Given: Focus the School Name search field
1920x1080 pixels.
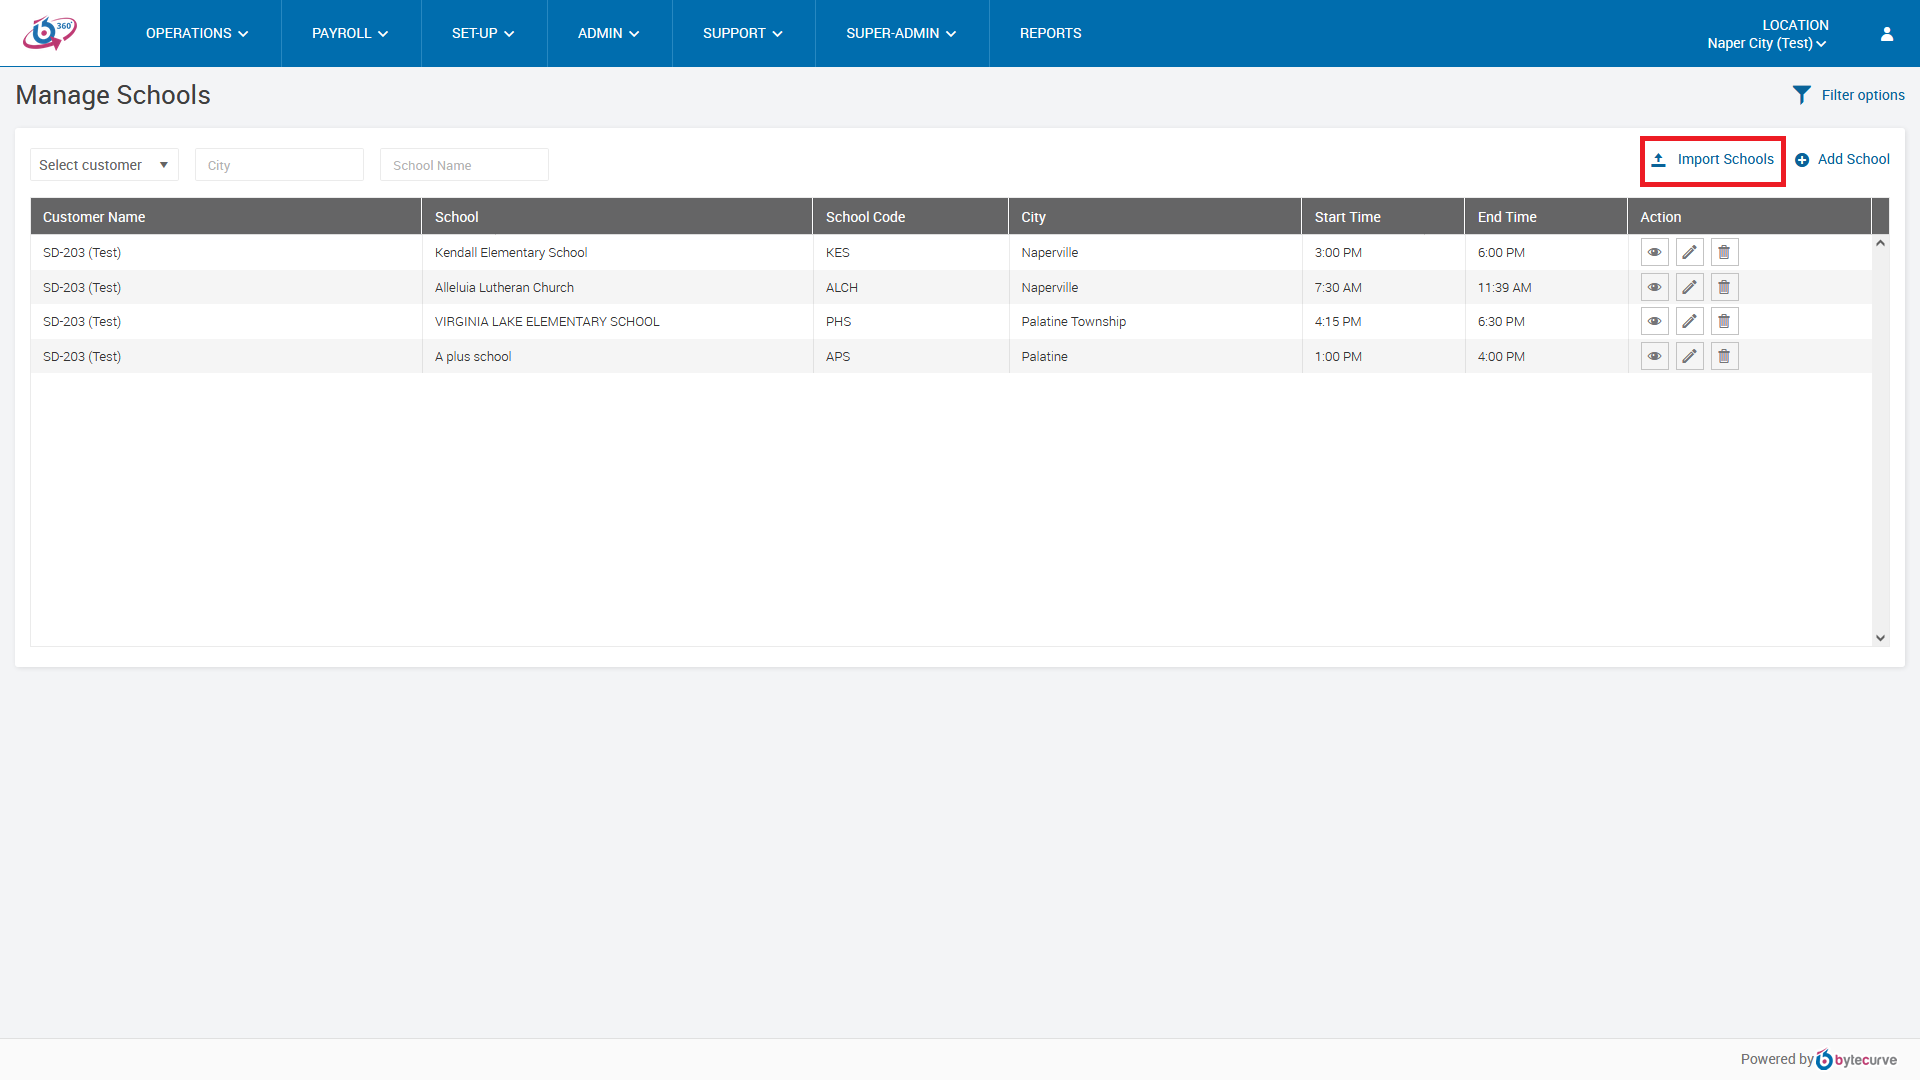Looking at the screenshot, I should pos(464,165).
